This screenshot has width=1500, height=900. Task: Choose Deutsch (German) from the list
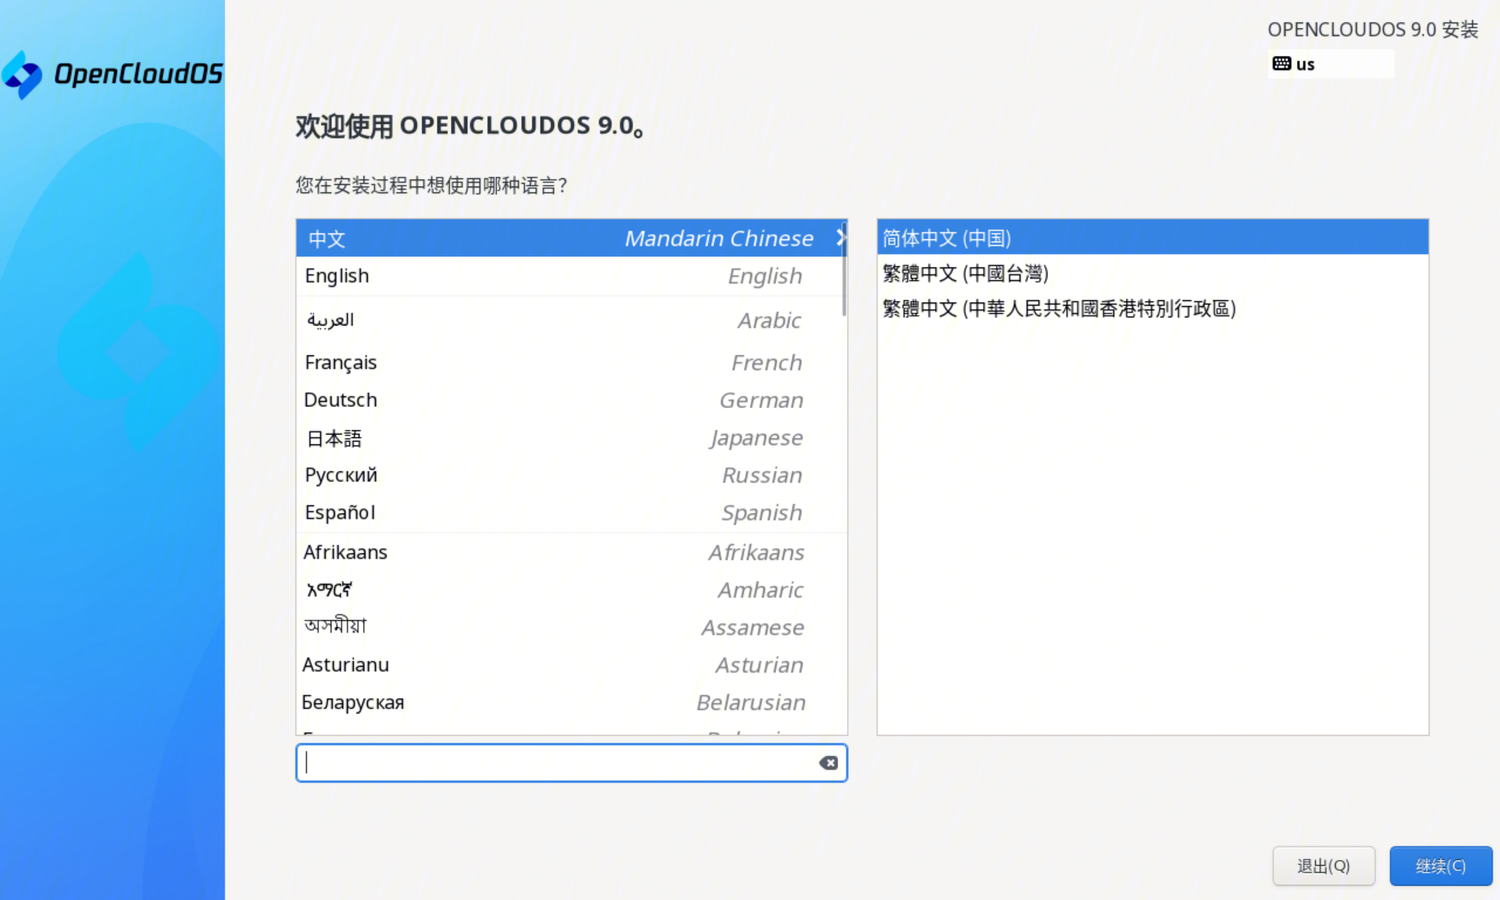pos(571,400)
